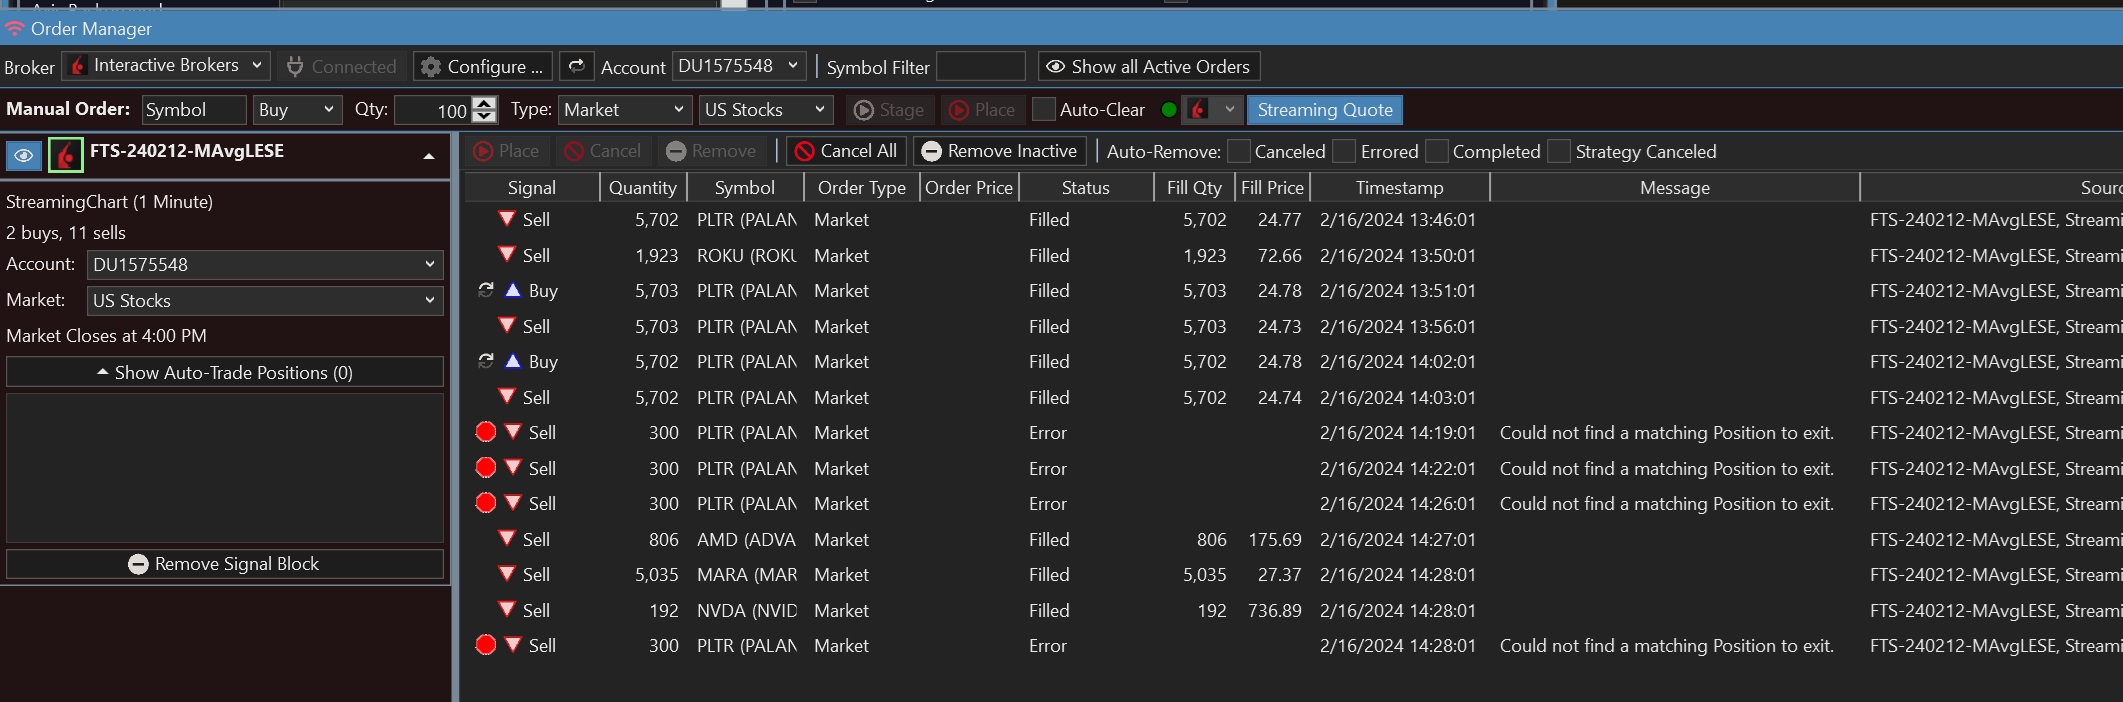Toggle the eye visibility button for FTS-240212-MAvgLESE

24,155
